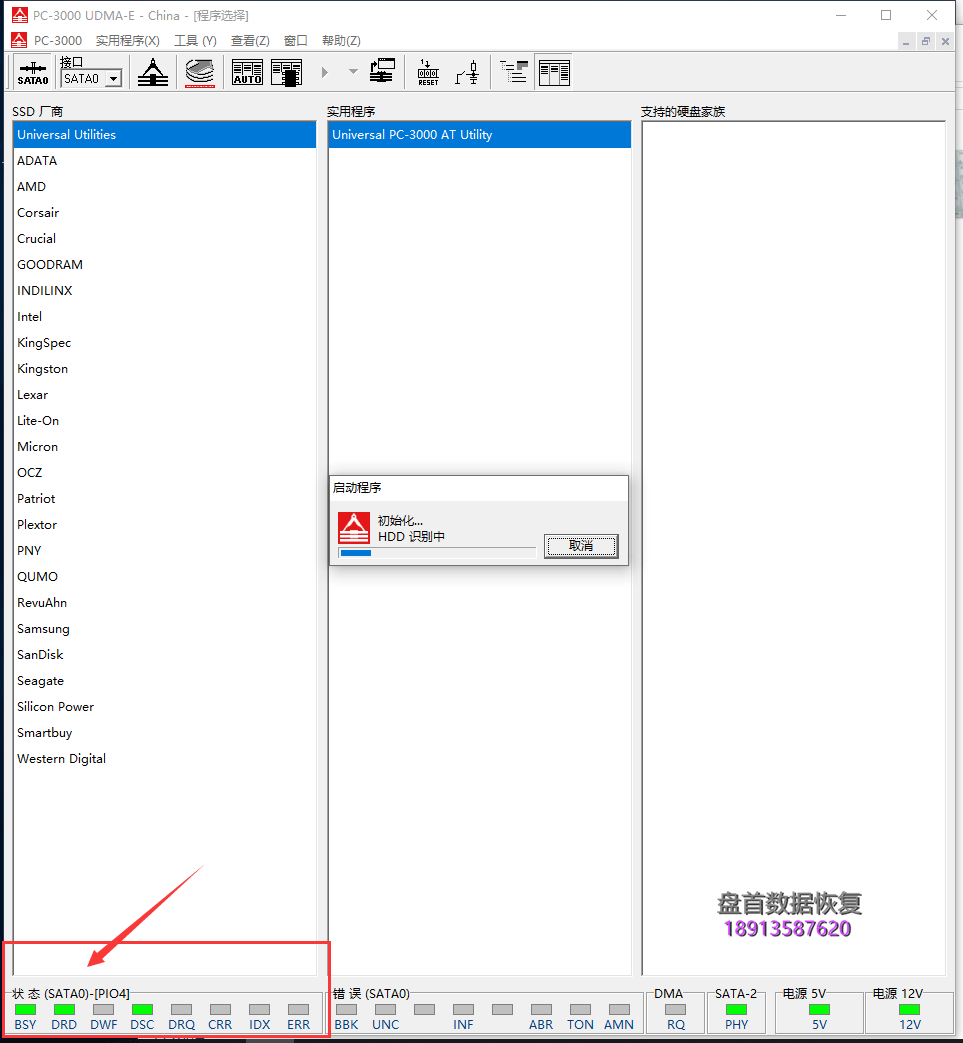This screenshot has height=1043, width=963.
Task: Click the SATA-2 PHY indicator
Action: pyautogui.click(x=736, y=1010)
